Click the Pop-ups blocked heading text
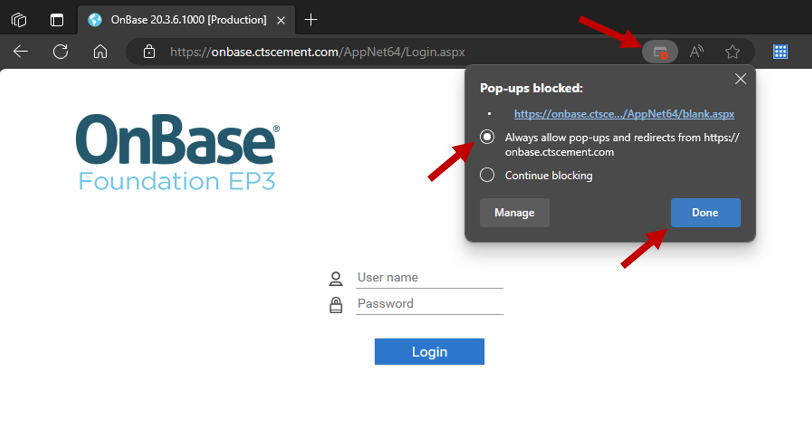The height and width of the screenshot is (430, 812). pos(531,88)
